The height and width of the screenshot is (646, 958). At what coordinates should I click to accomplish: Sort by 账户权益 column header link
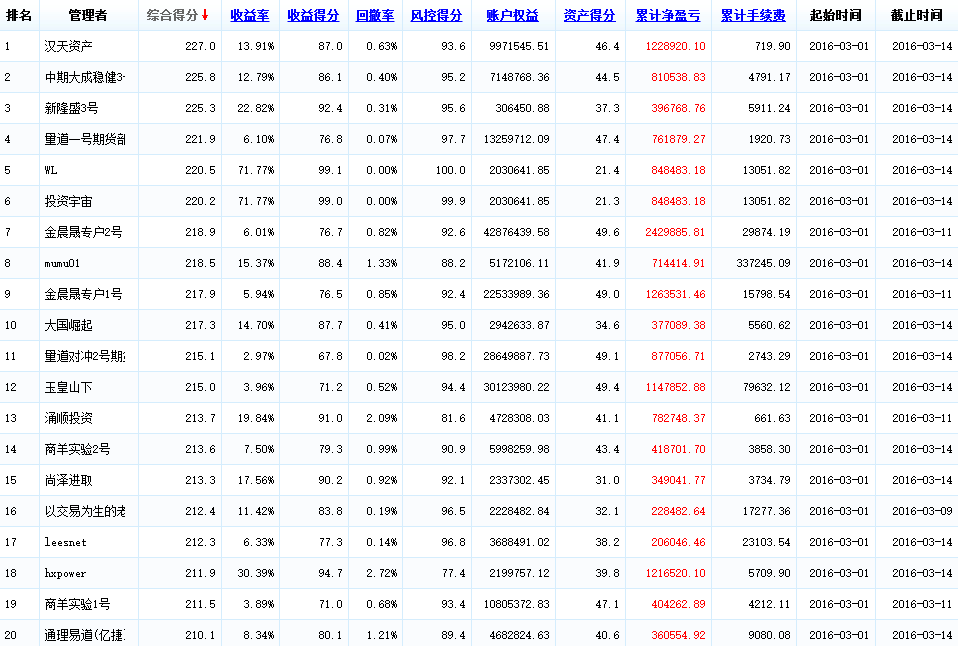pyautogui.click(x=512, y=15)
